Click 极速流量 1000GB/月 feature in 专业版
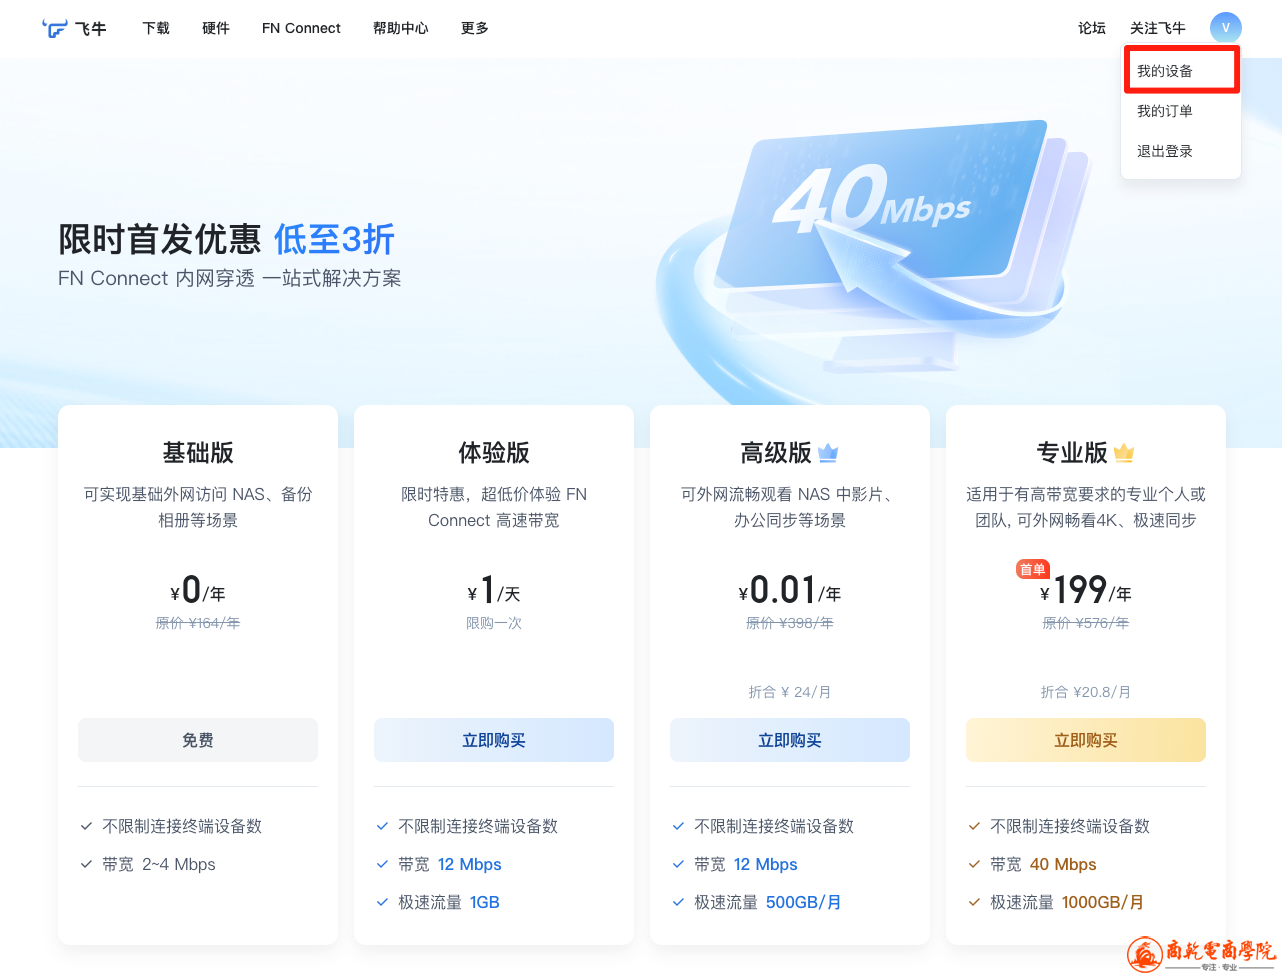This screenshot has height=980, width=1282. [1056, 902]
